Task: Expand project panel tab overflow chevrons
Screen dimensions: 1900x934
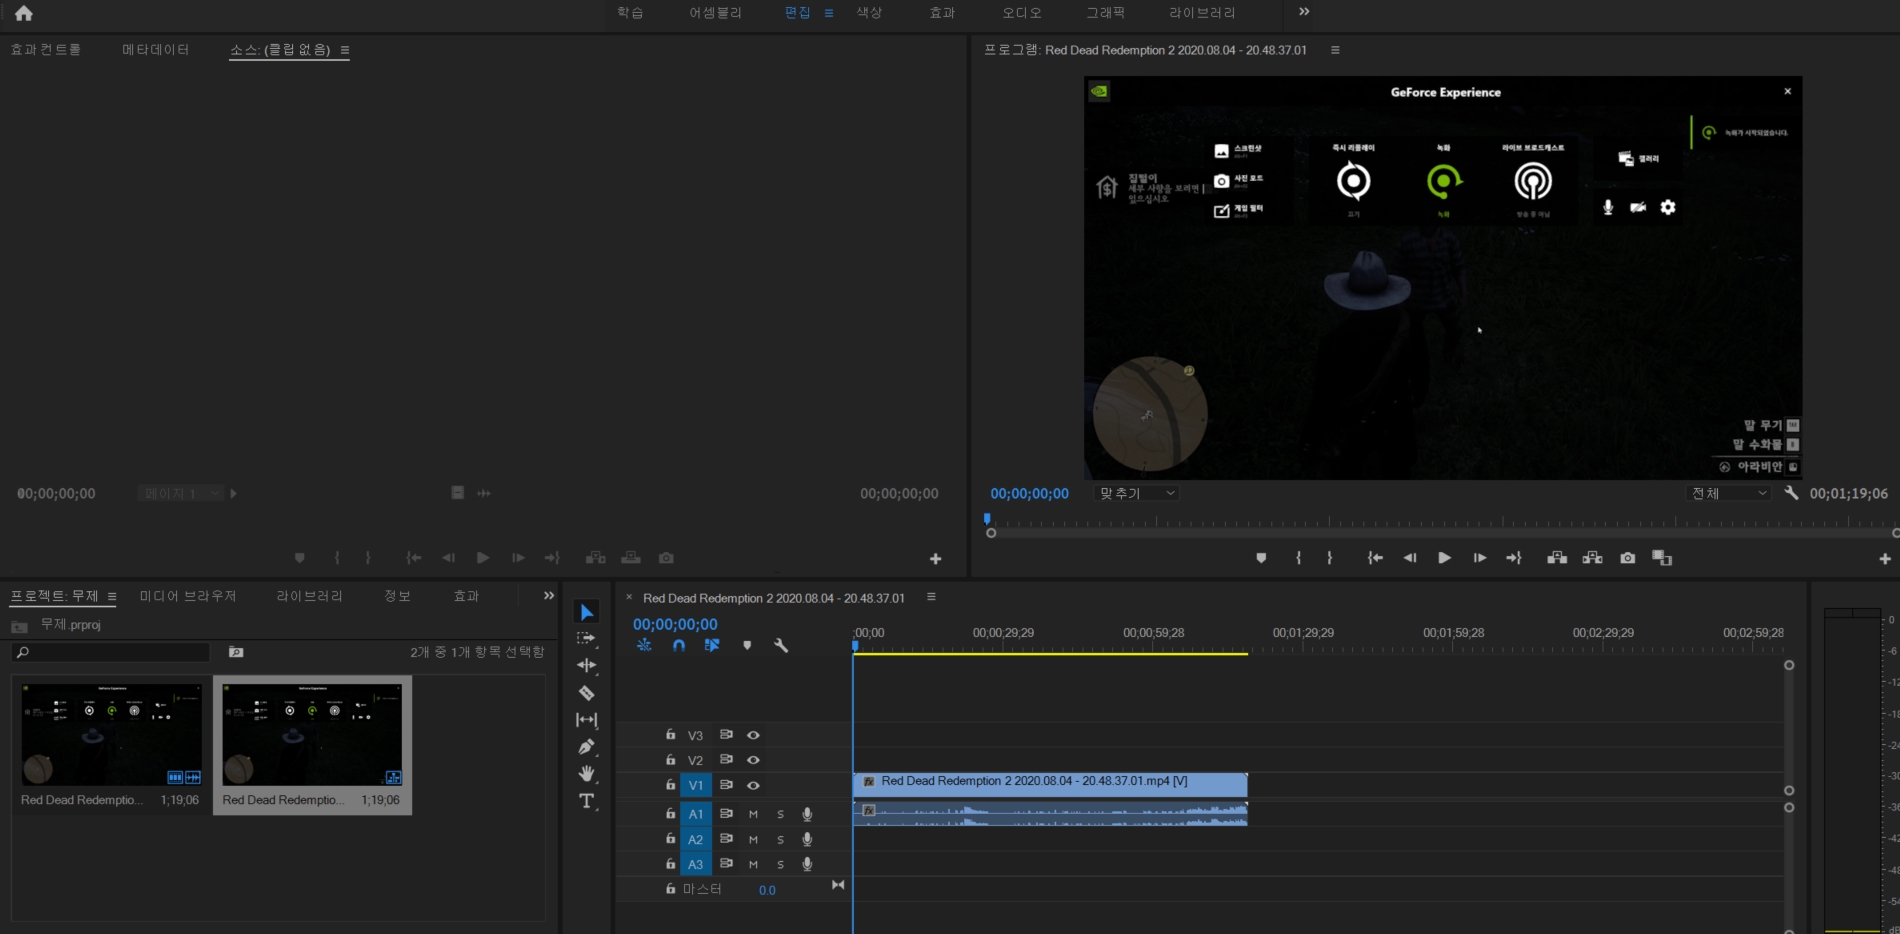Action: click(548, 595)
